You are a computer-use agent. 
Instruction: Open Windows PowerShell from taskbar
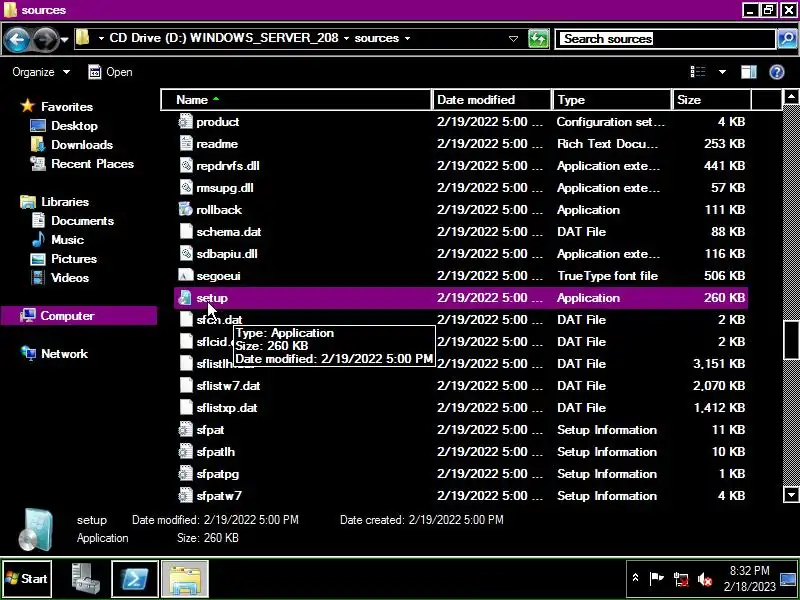click(x=135, y=579)
